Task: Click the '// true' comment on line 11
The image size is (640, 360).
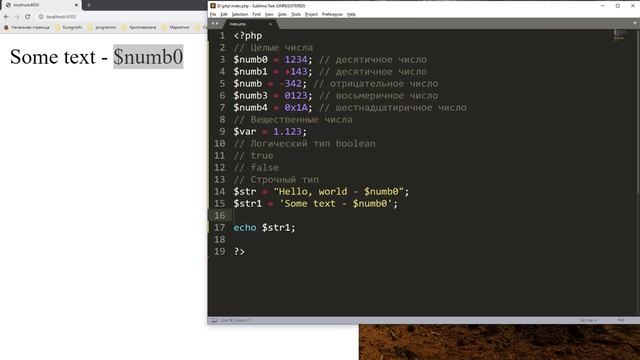Action: click(253, 156)
